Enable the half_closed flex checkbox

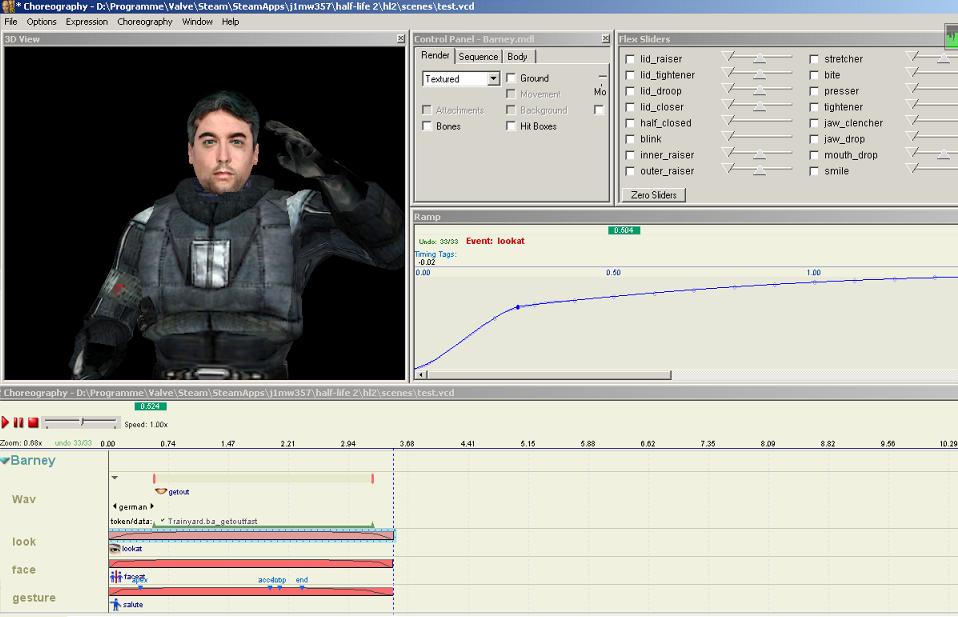(630, 123)
